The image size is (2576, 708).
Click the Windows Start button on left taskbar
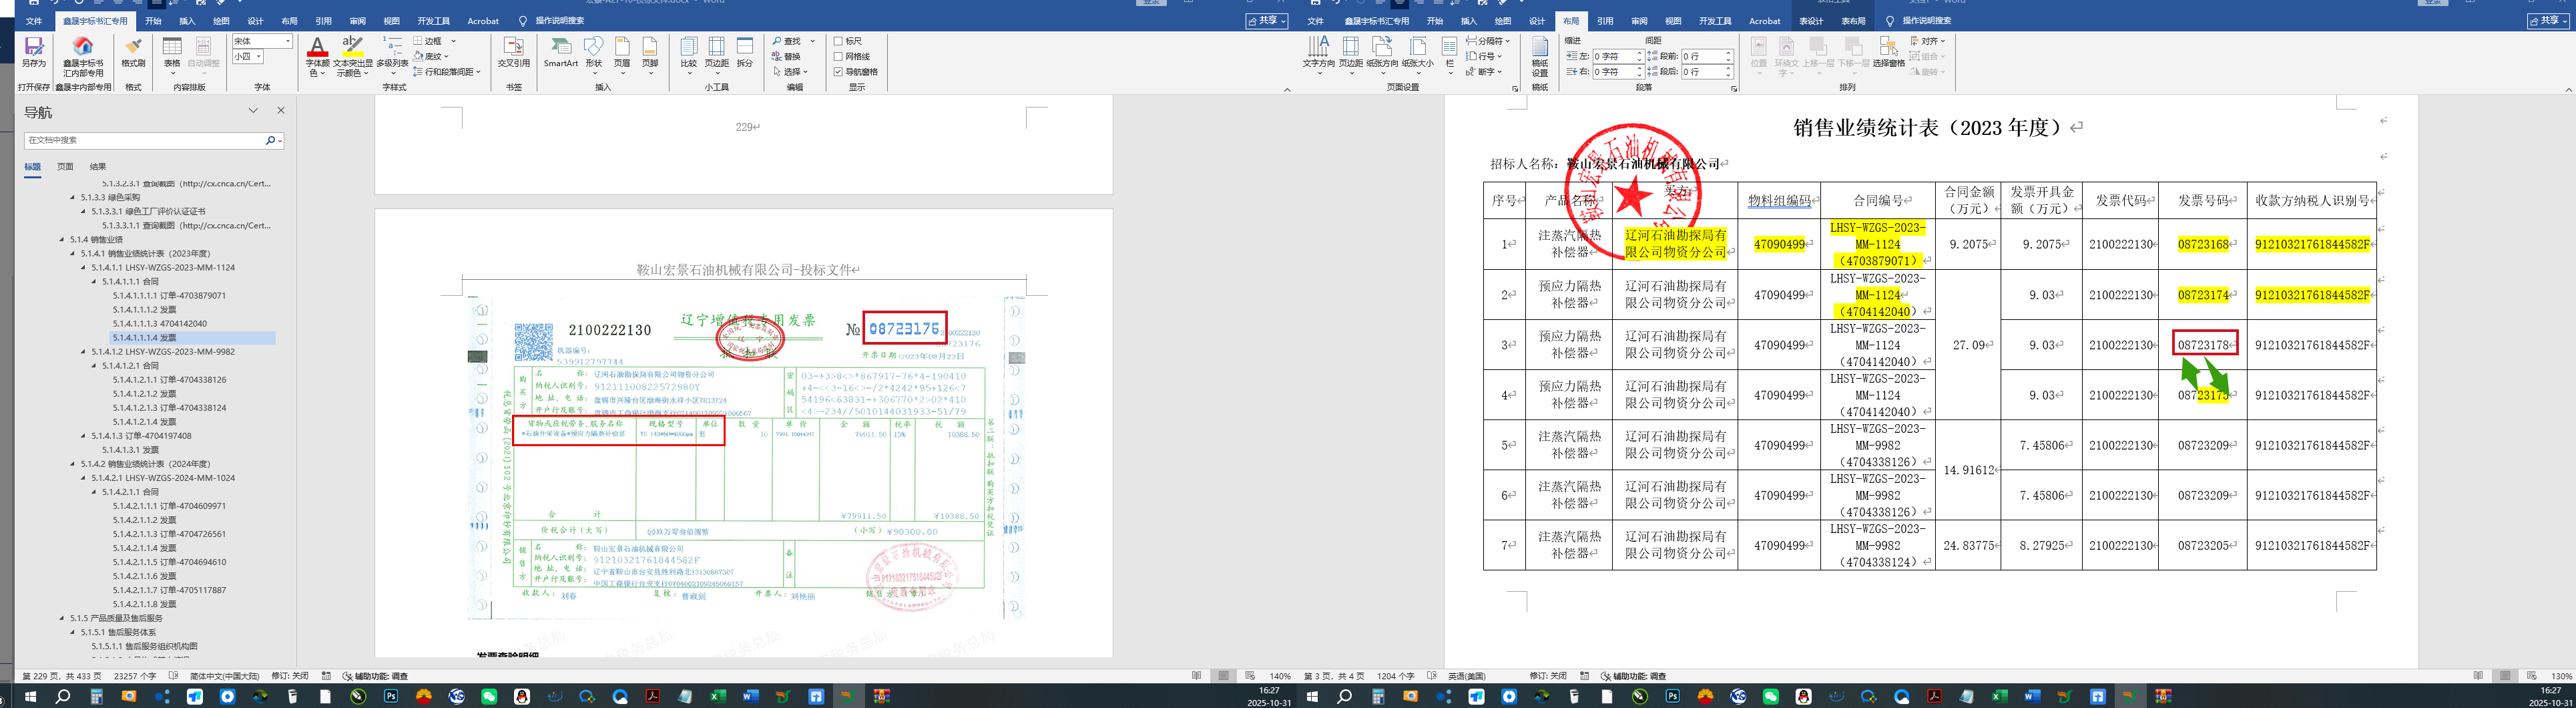pos(30,696)
